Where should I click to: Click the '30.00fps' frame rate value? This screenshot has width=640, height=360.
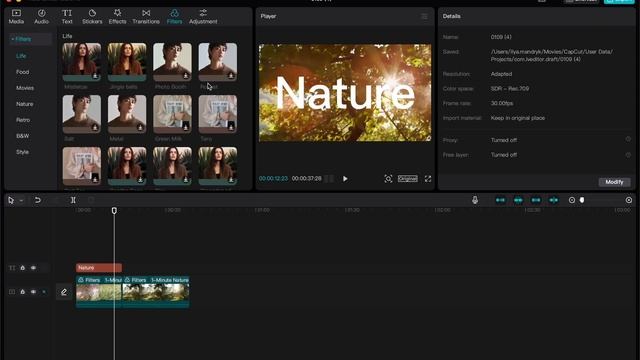tap(502, 103)
